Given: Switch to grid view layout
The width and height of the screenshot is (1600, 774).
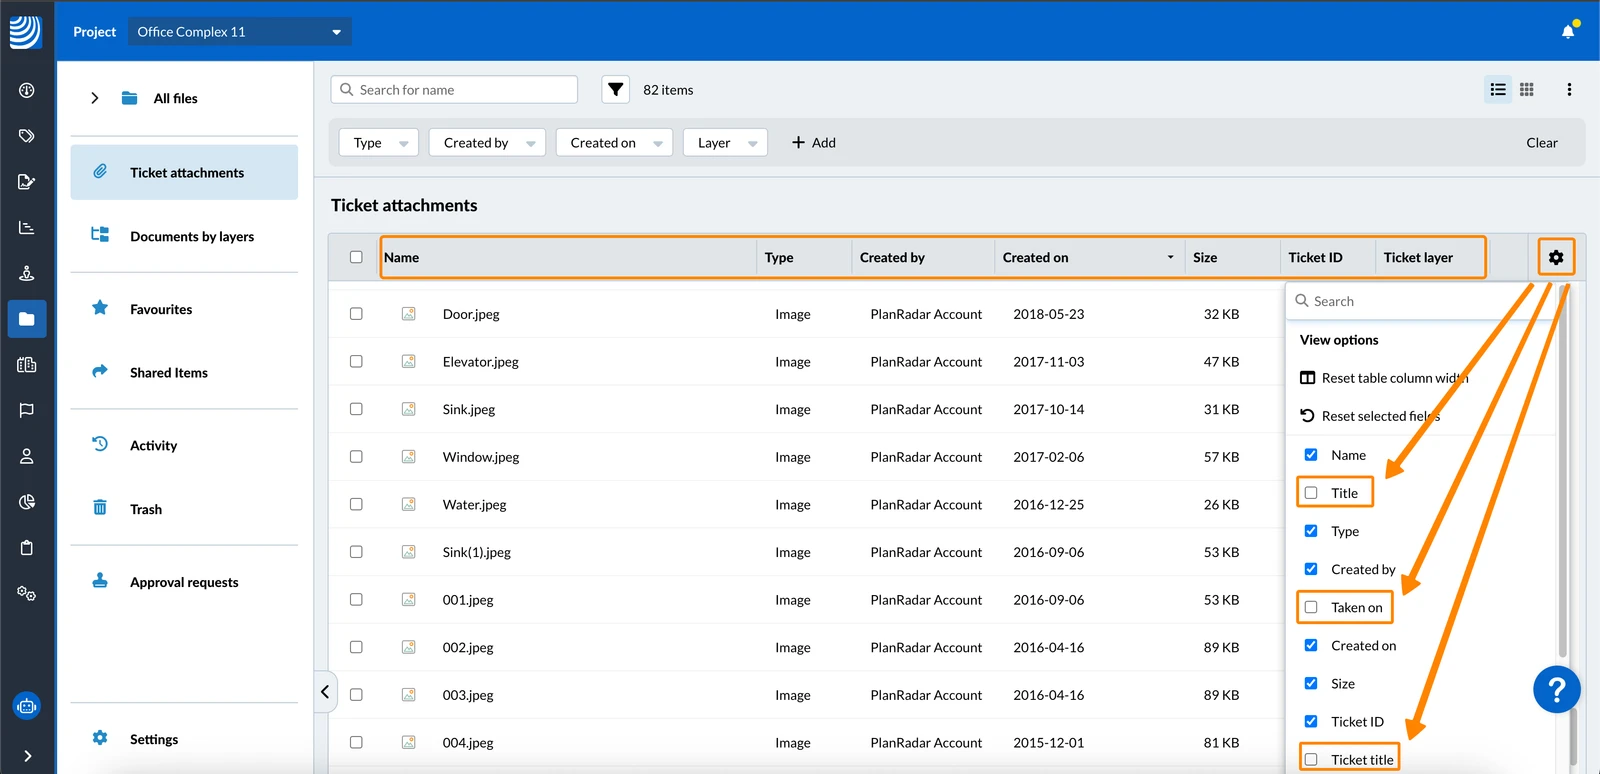Looking at the screenshot, I should pyautogui.click(x=1526, y=89).
